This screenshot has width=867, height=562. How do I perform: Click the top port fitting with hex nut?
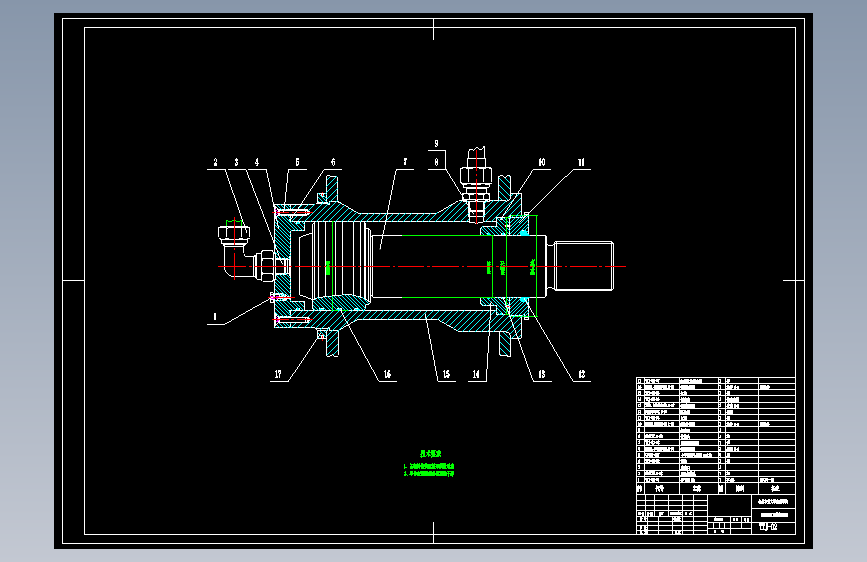[476, 183]
